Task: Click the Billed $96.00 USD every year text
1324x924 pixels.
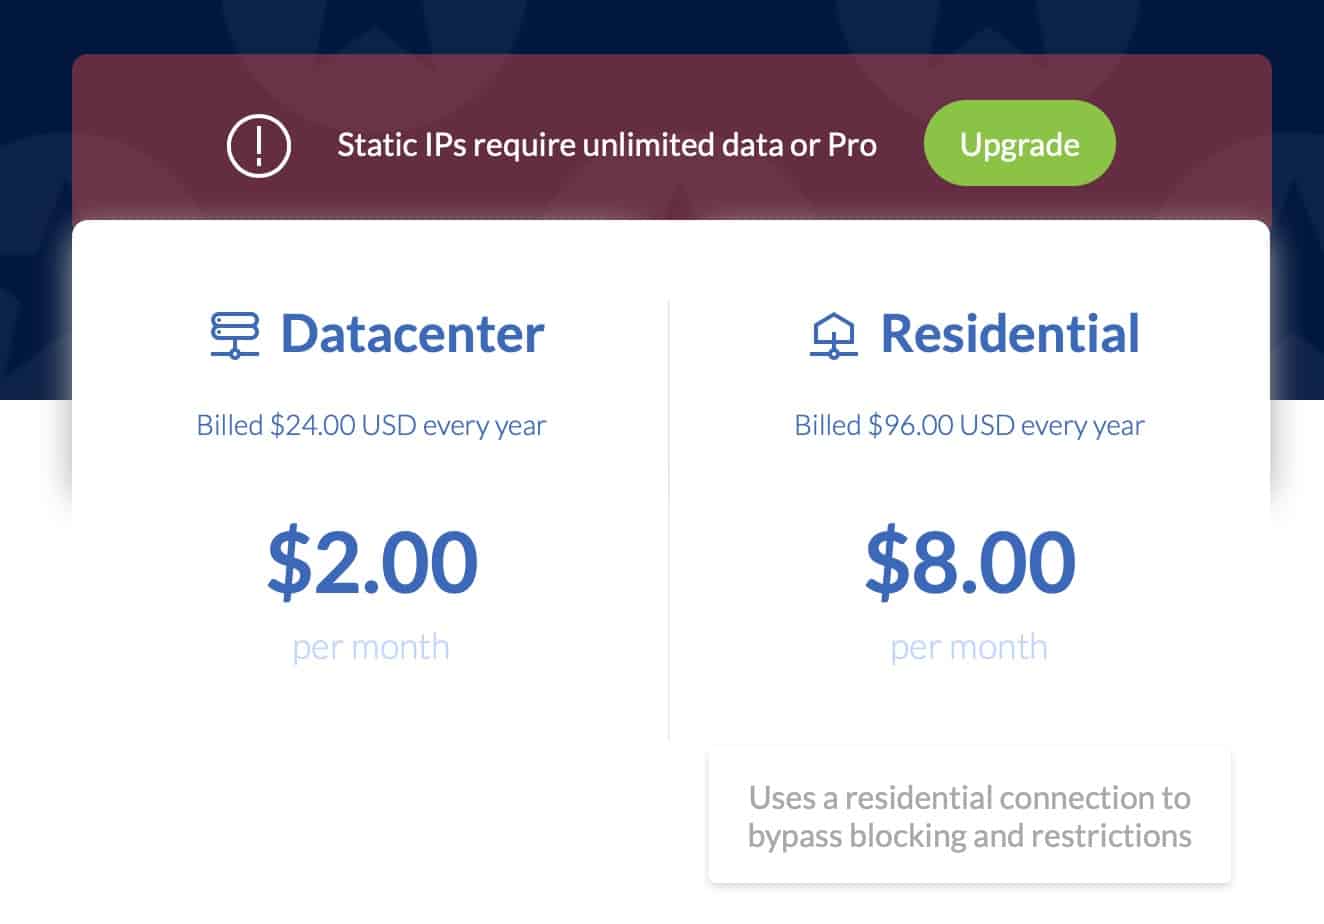Action: click(969, 425)
